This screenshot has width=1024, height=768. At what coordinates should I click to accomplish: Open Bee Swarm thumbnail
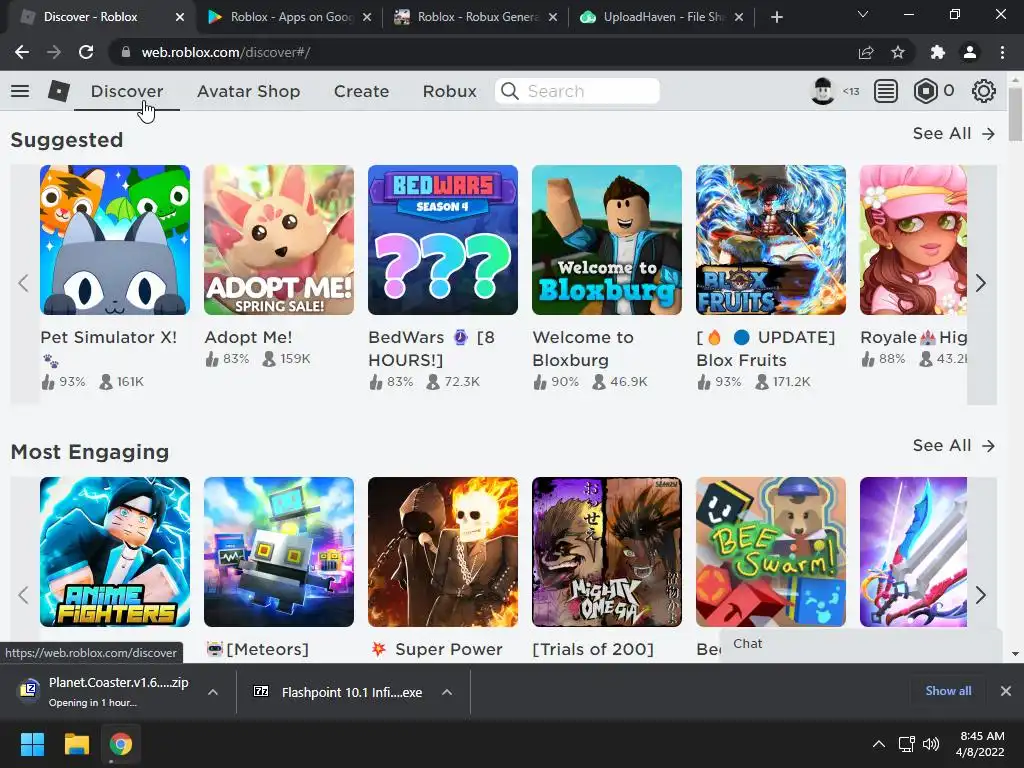771,552
